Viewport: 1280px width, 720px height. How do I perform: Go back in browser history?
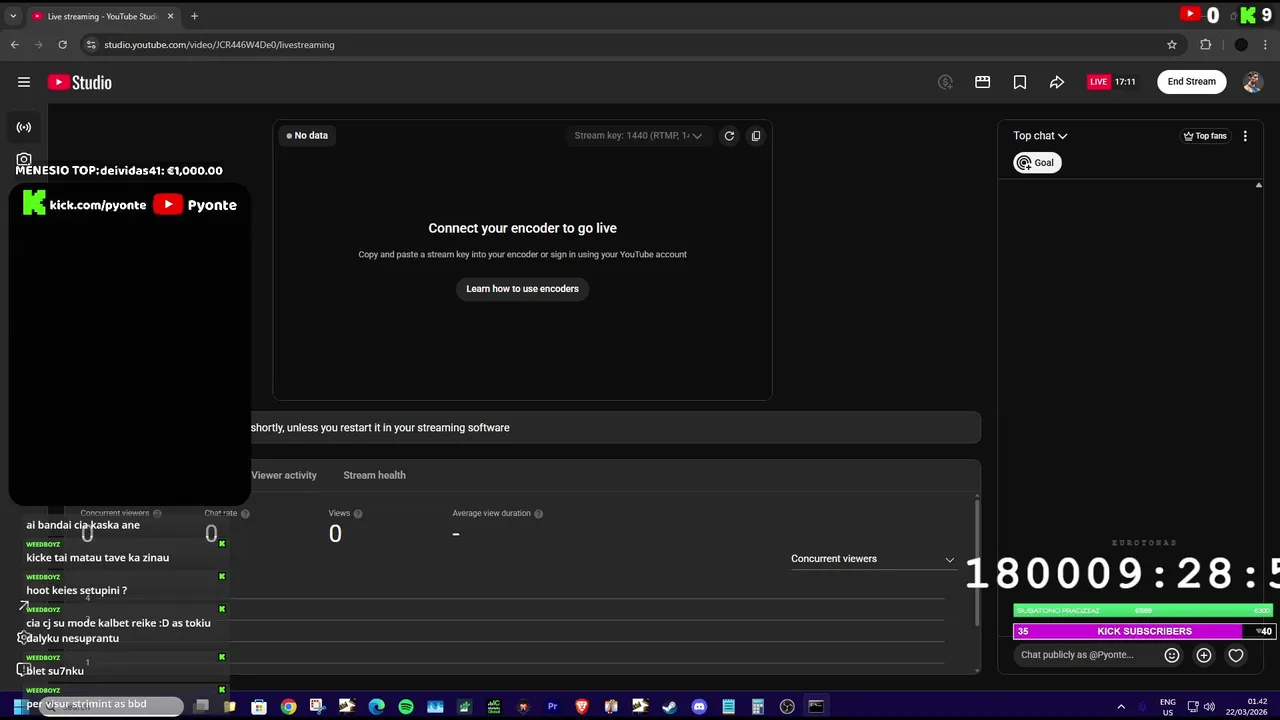point(14,44)
